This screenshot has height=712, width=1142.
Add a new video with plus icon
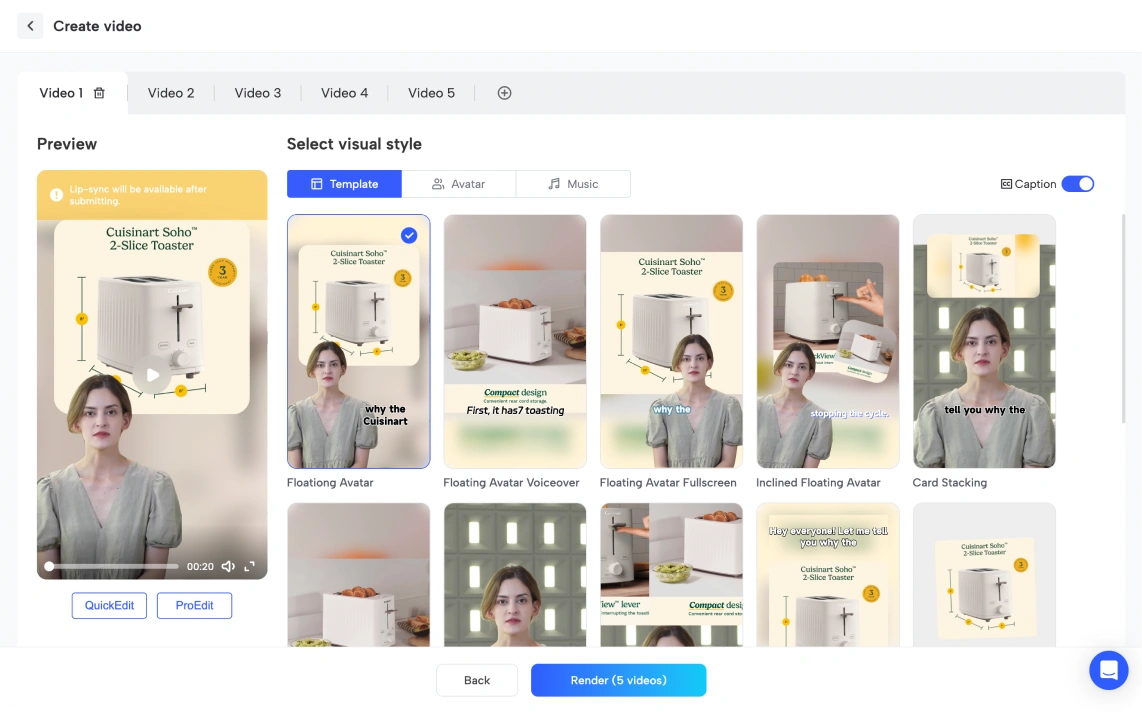point(504,93)
